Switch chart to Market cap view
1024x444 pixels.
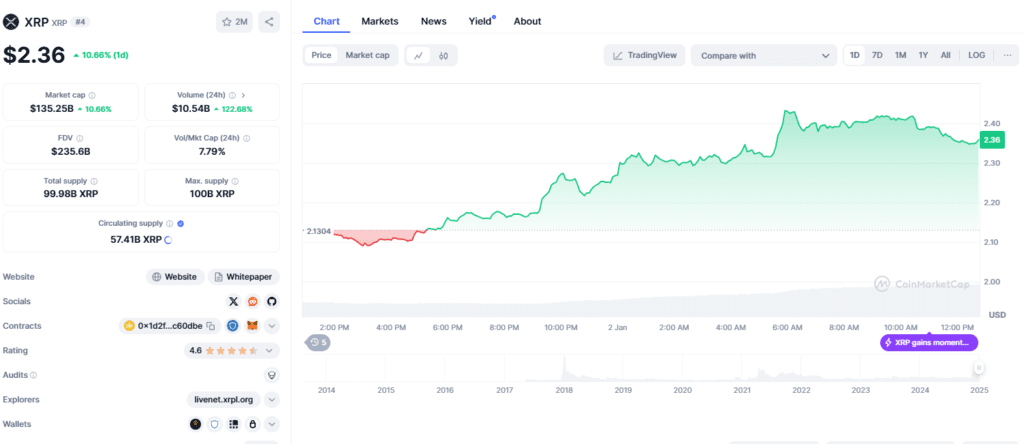tap(368, 56)
